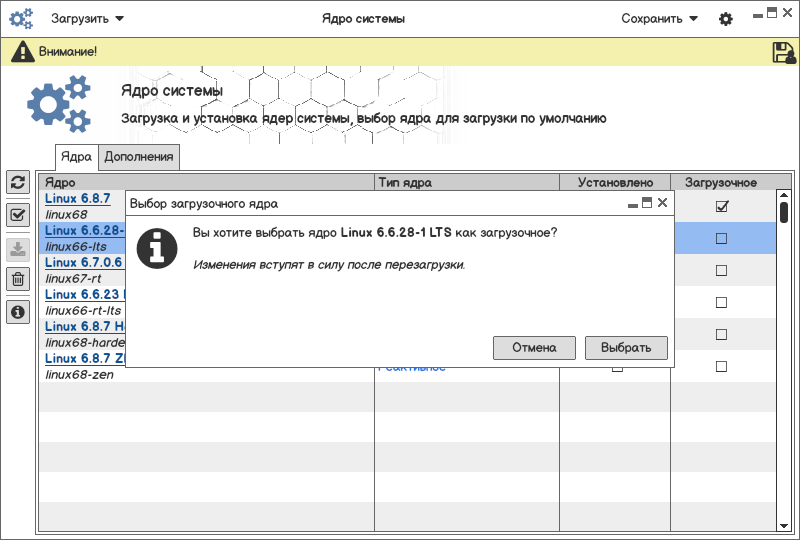Close the Выбор загрузочного ядра dialog
The height and width of the screenshot is (540, 800).
coord(662,203)
